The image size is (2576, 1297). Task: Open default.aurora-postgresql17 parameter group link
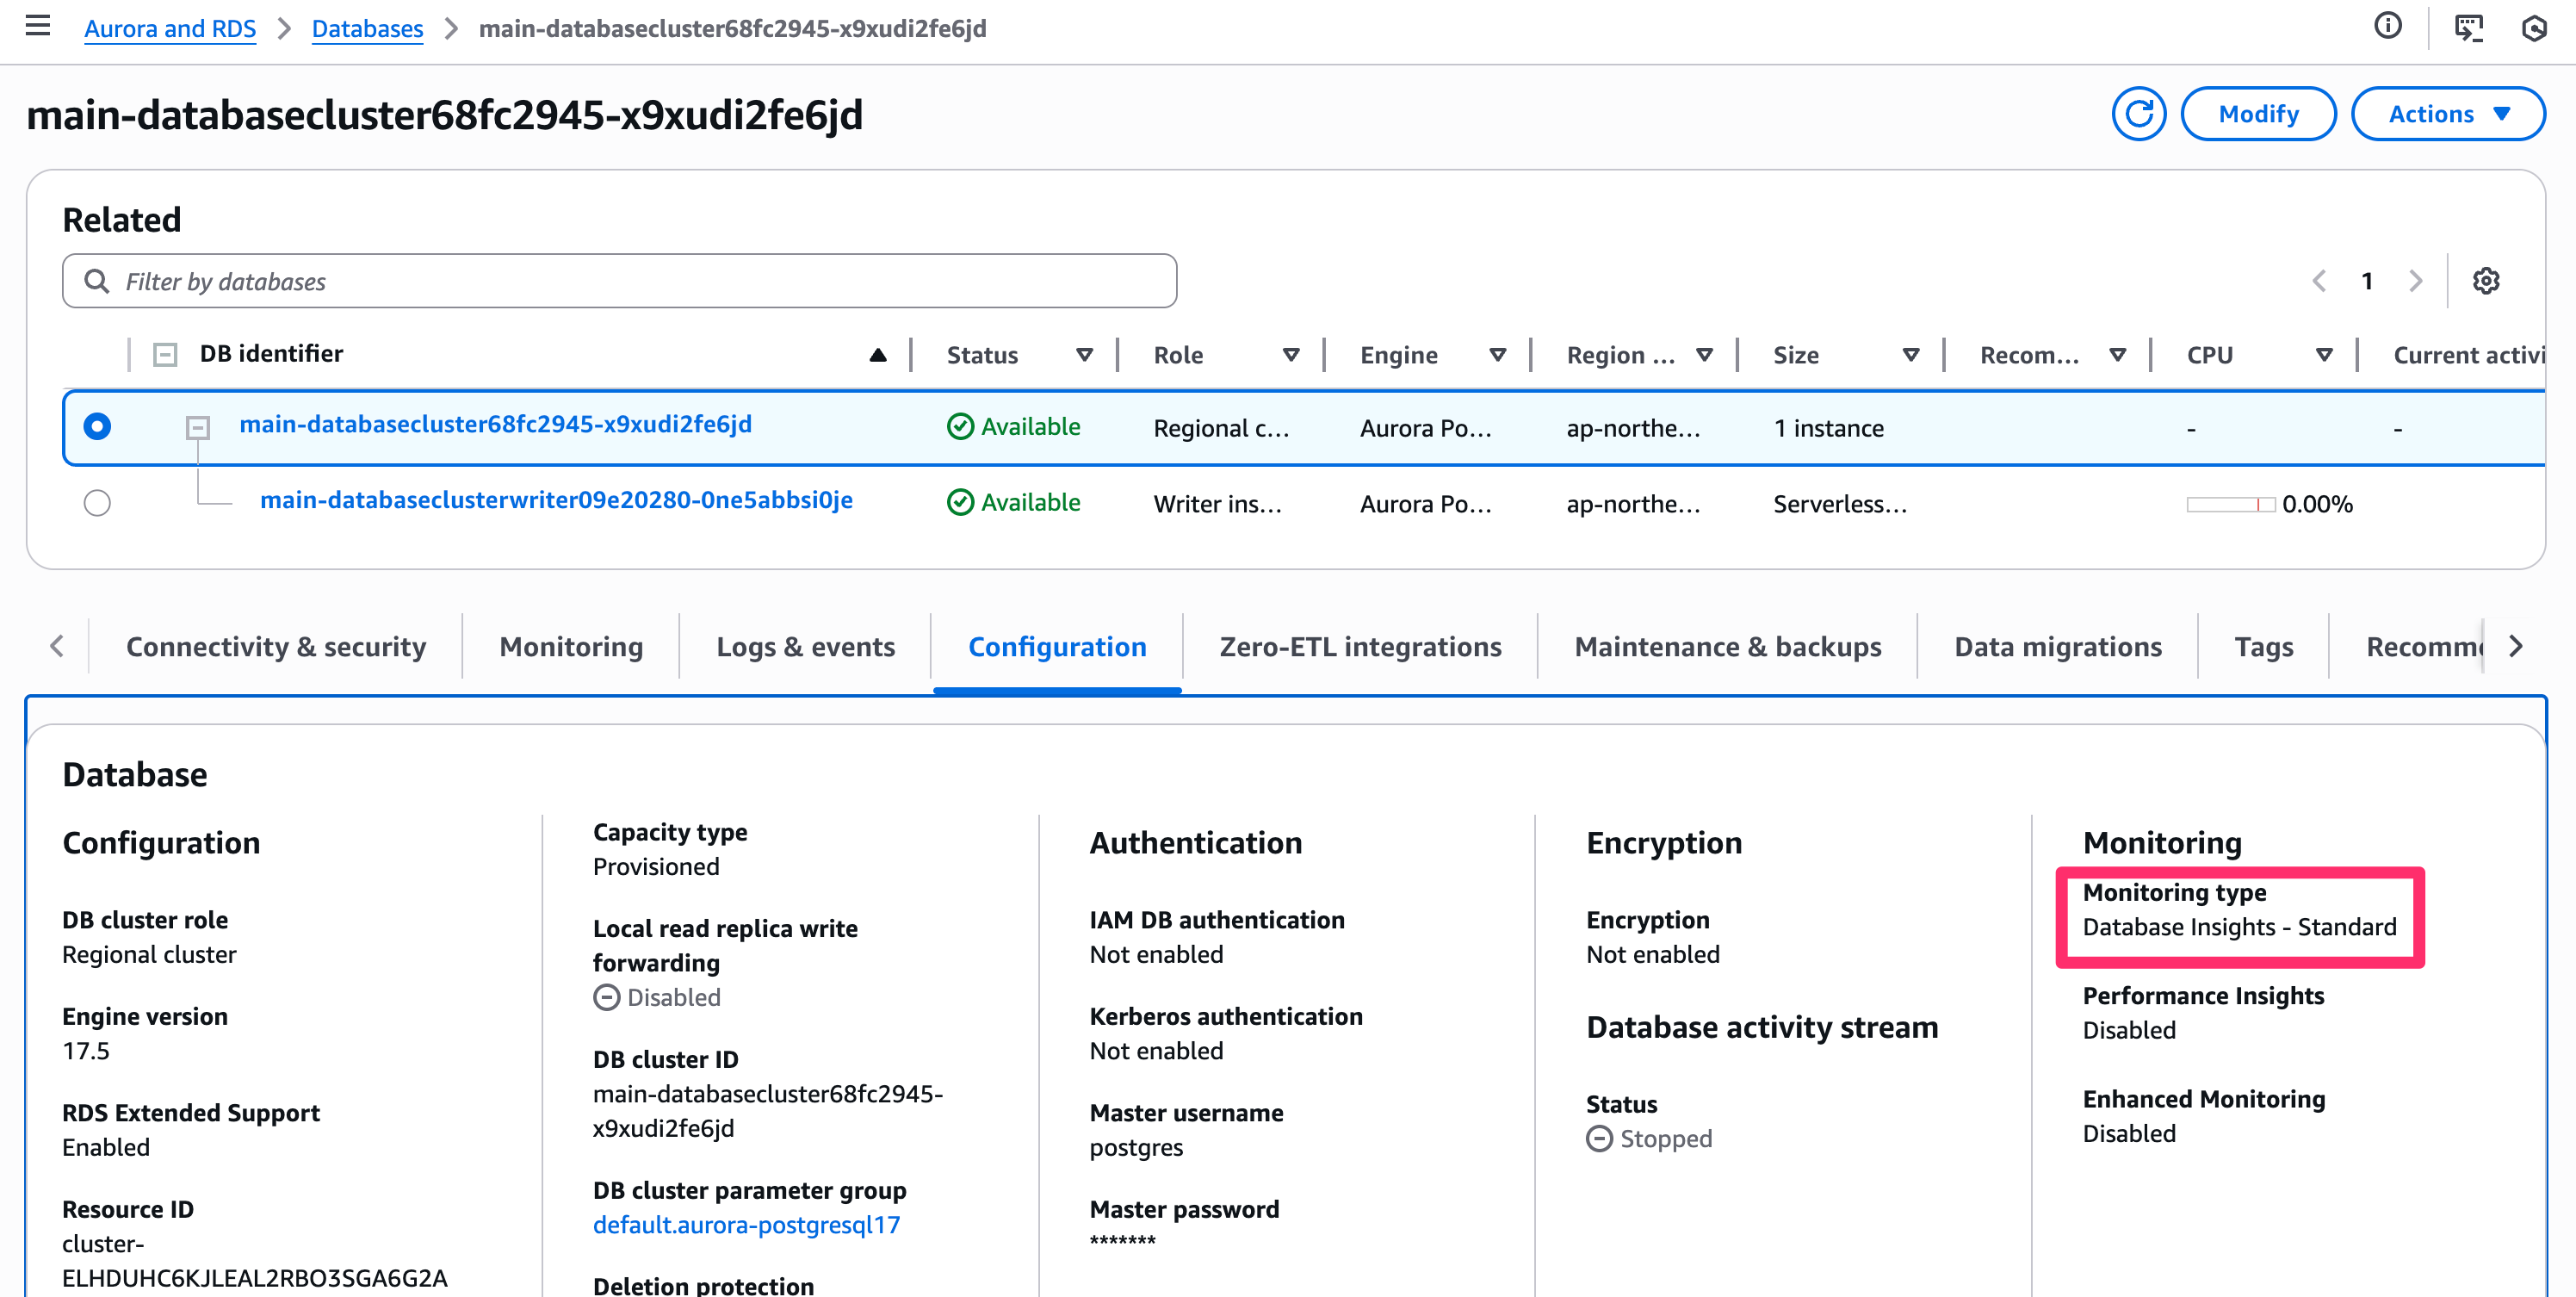pyautogui.click(x=746, y=1225)
